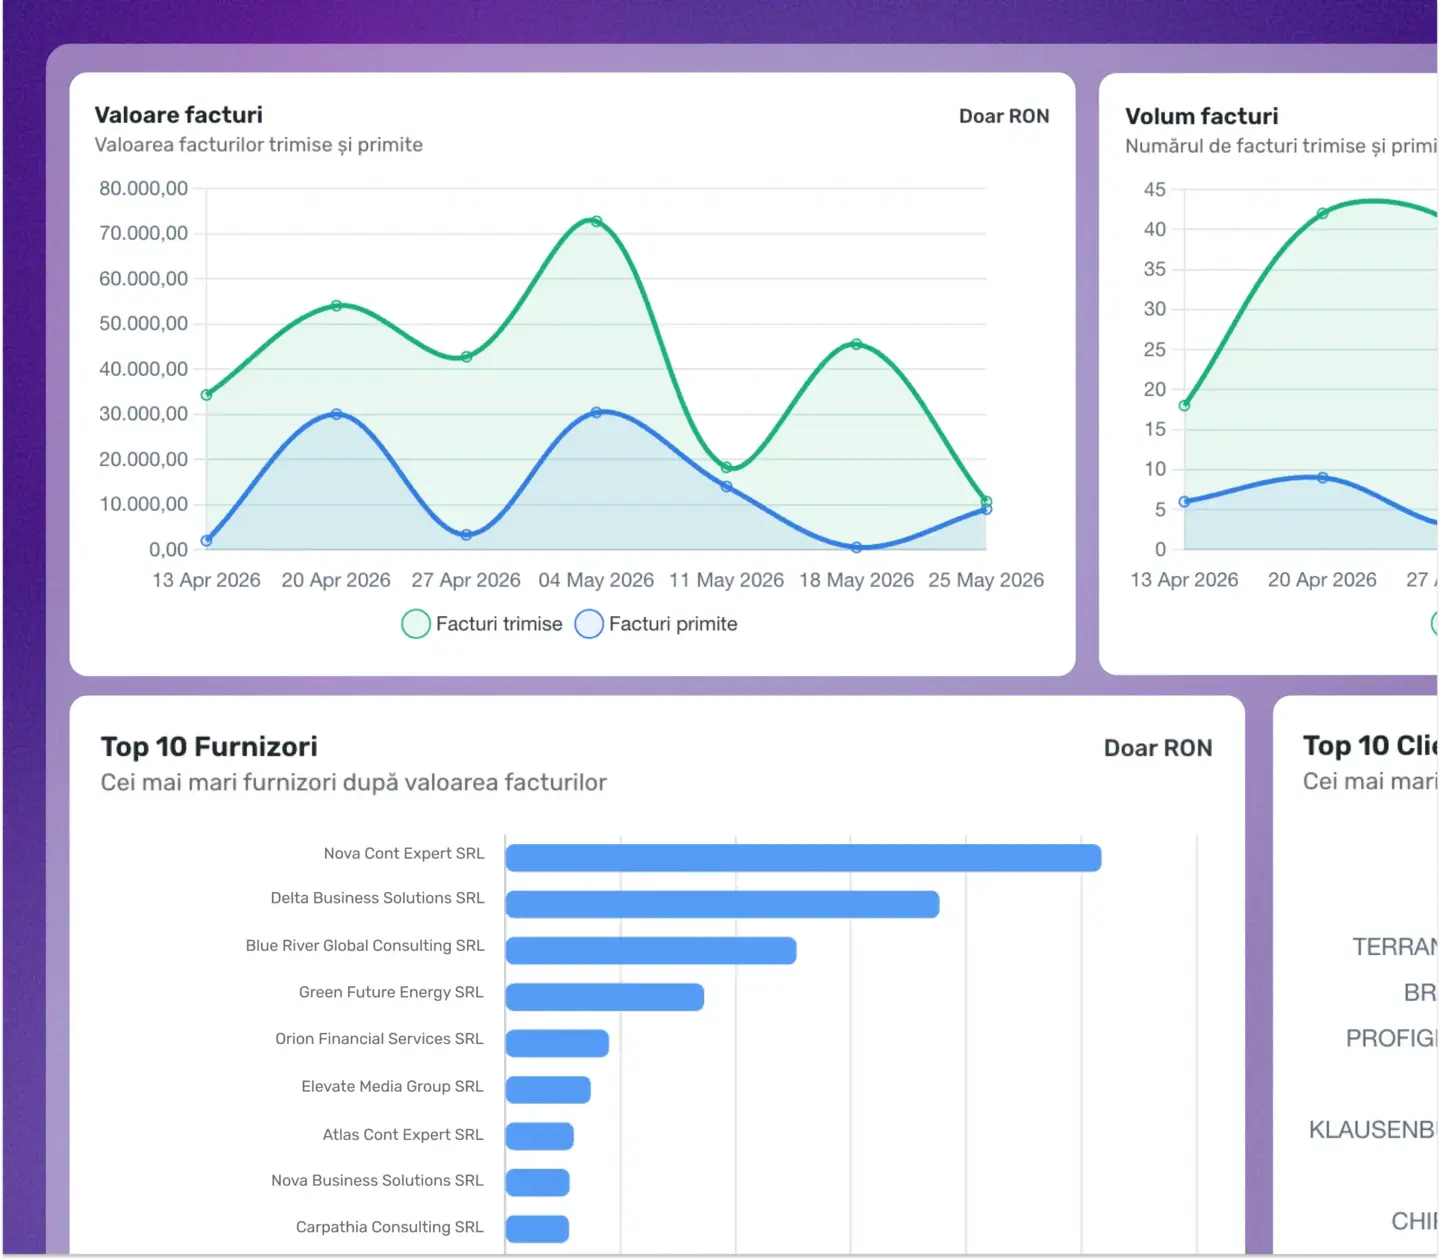Click the green point at 20 Apr in Volum facturi
This screenshot has width=1440, height=1260.
pos(1322,213)
